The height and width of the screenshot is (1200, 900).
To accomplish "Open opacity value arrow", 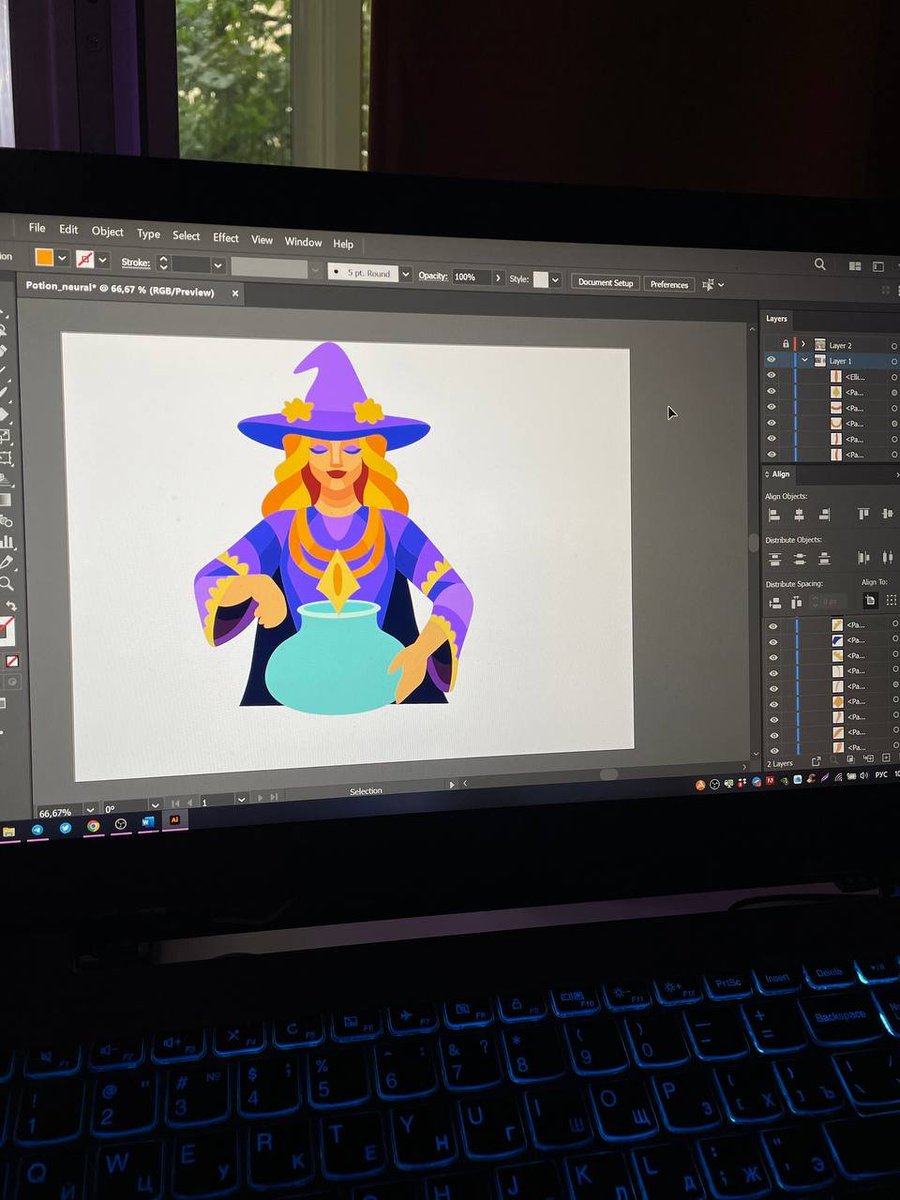I will (498, 277).
